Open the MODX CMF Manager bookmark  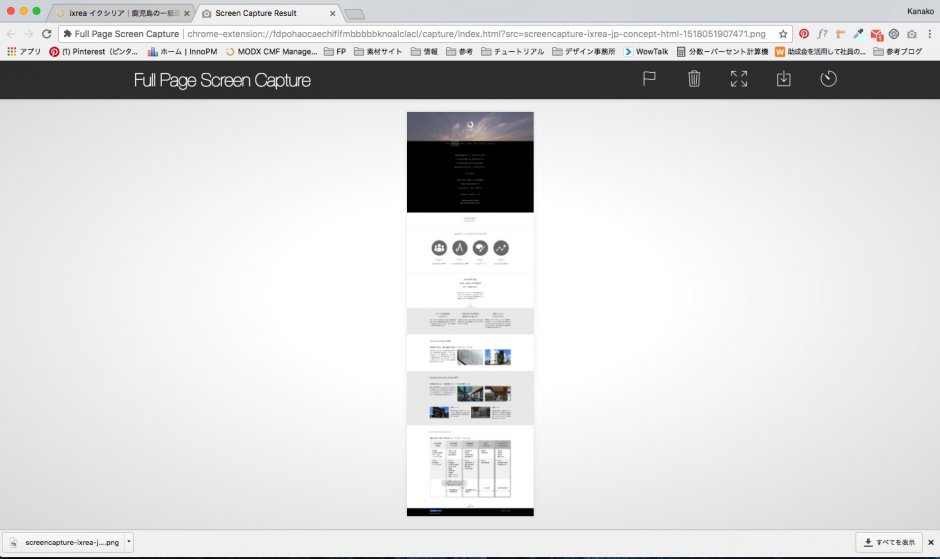270,51
